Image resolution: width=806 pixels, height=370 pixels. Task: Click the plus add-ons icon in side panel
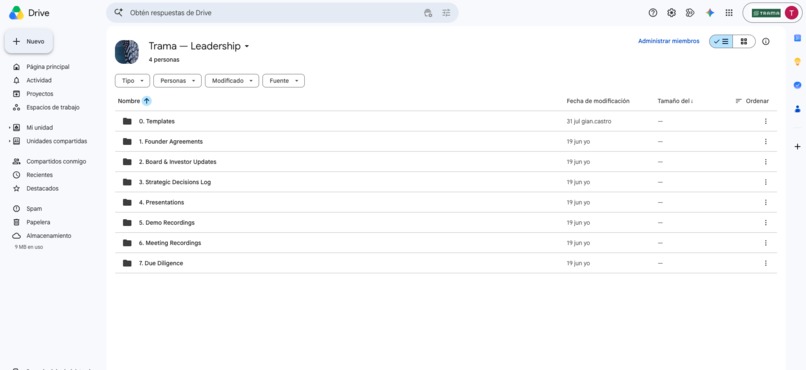click(797, 146)
